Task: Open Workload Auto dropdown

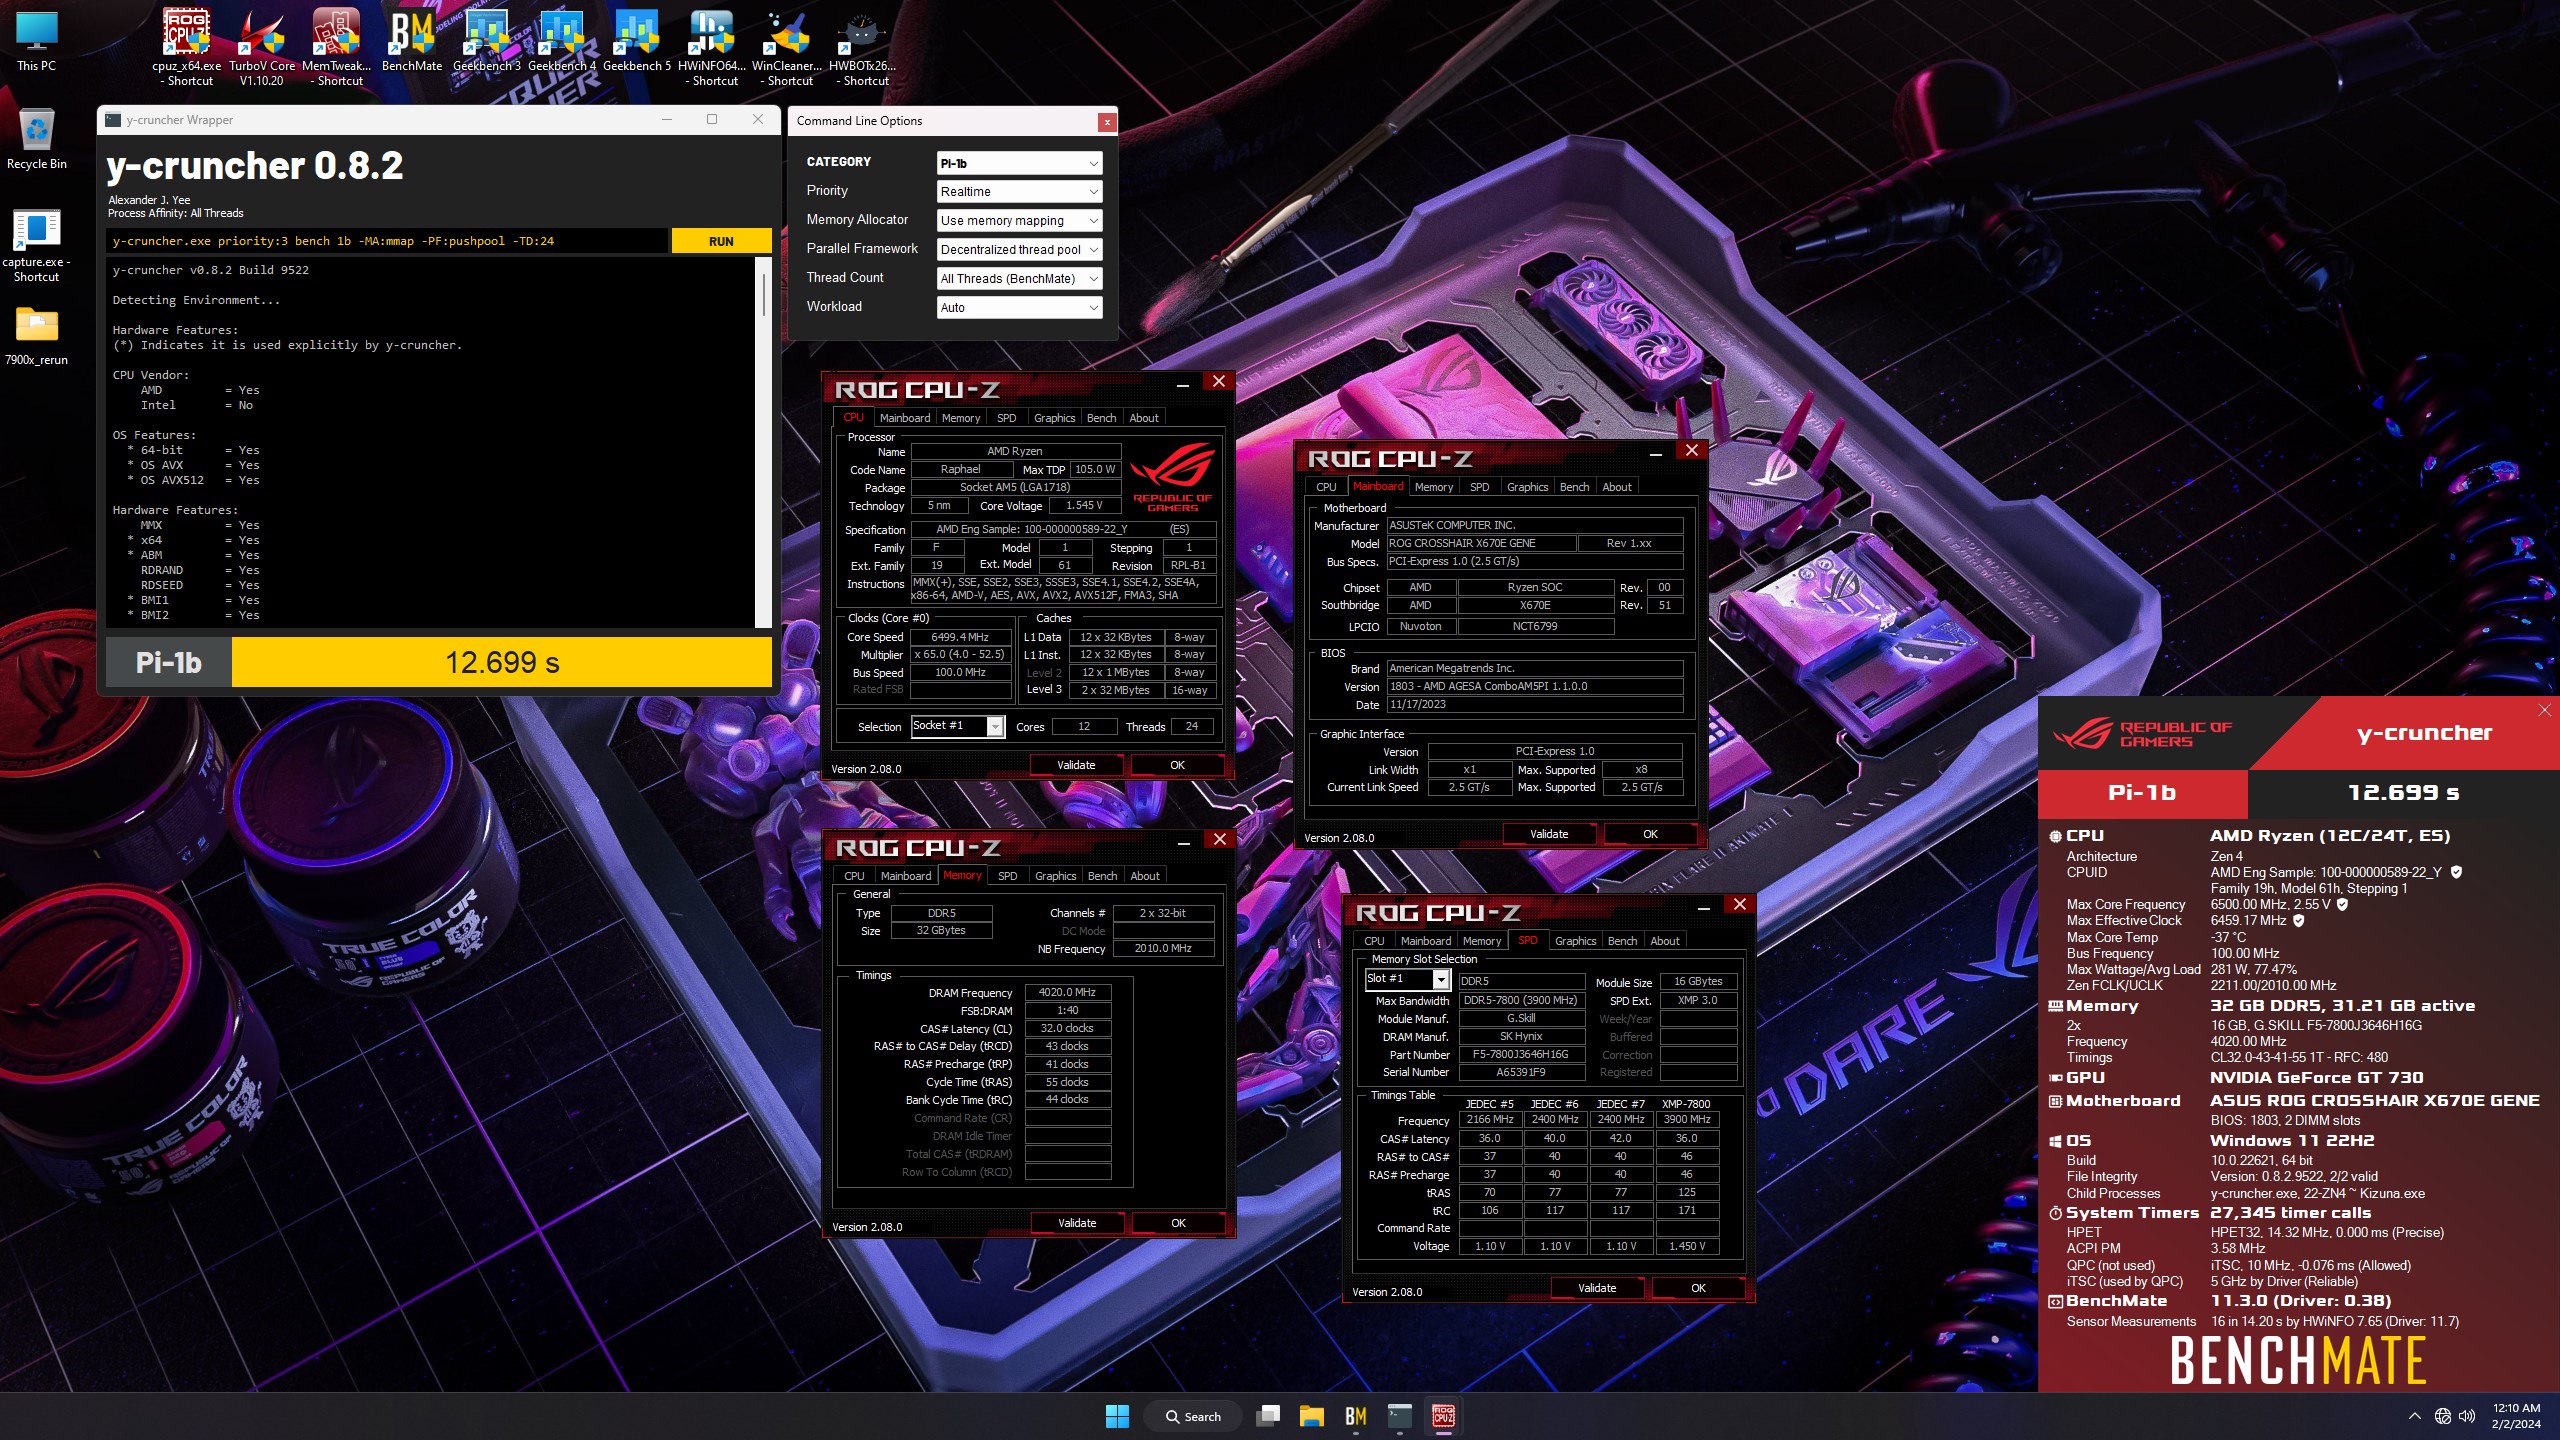Action: point(1019,308)
